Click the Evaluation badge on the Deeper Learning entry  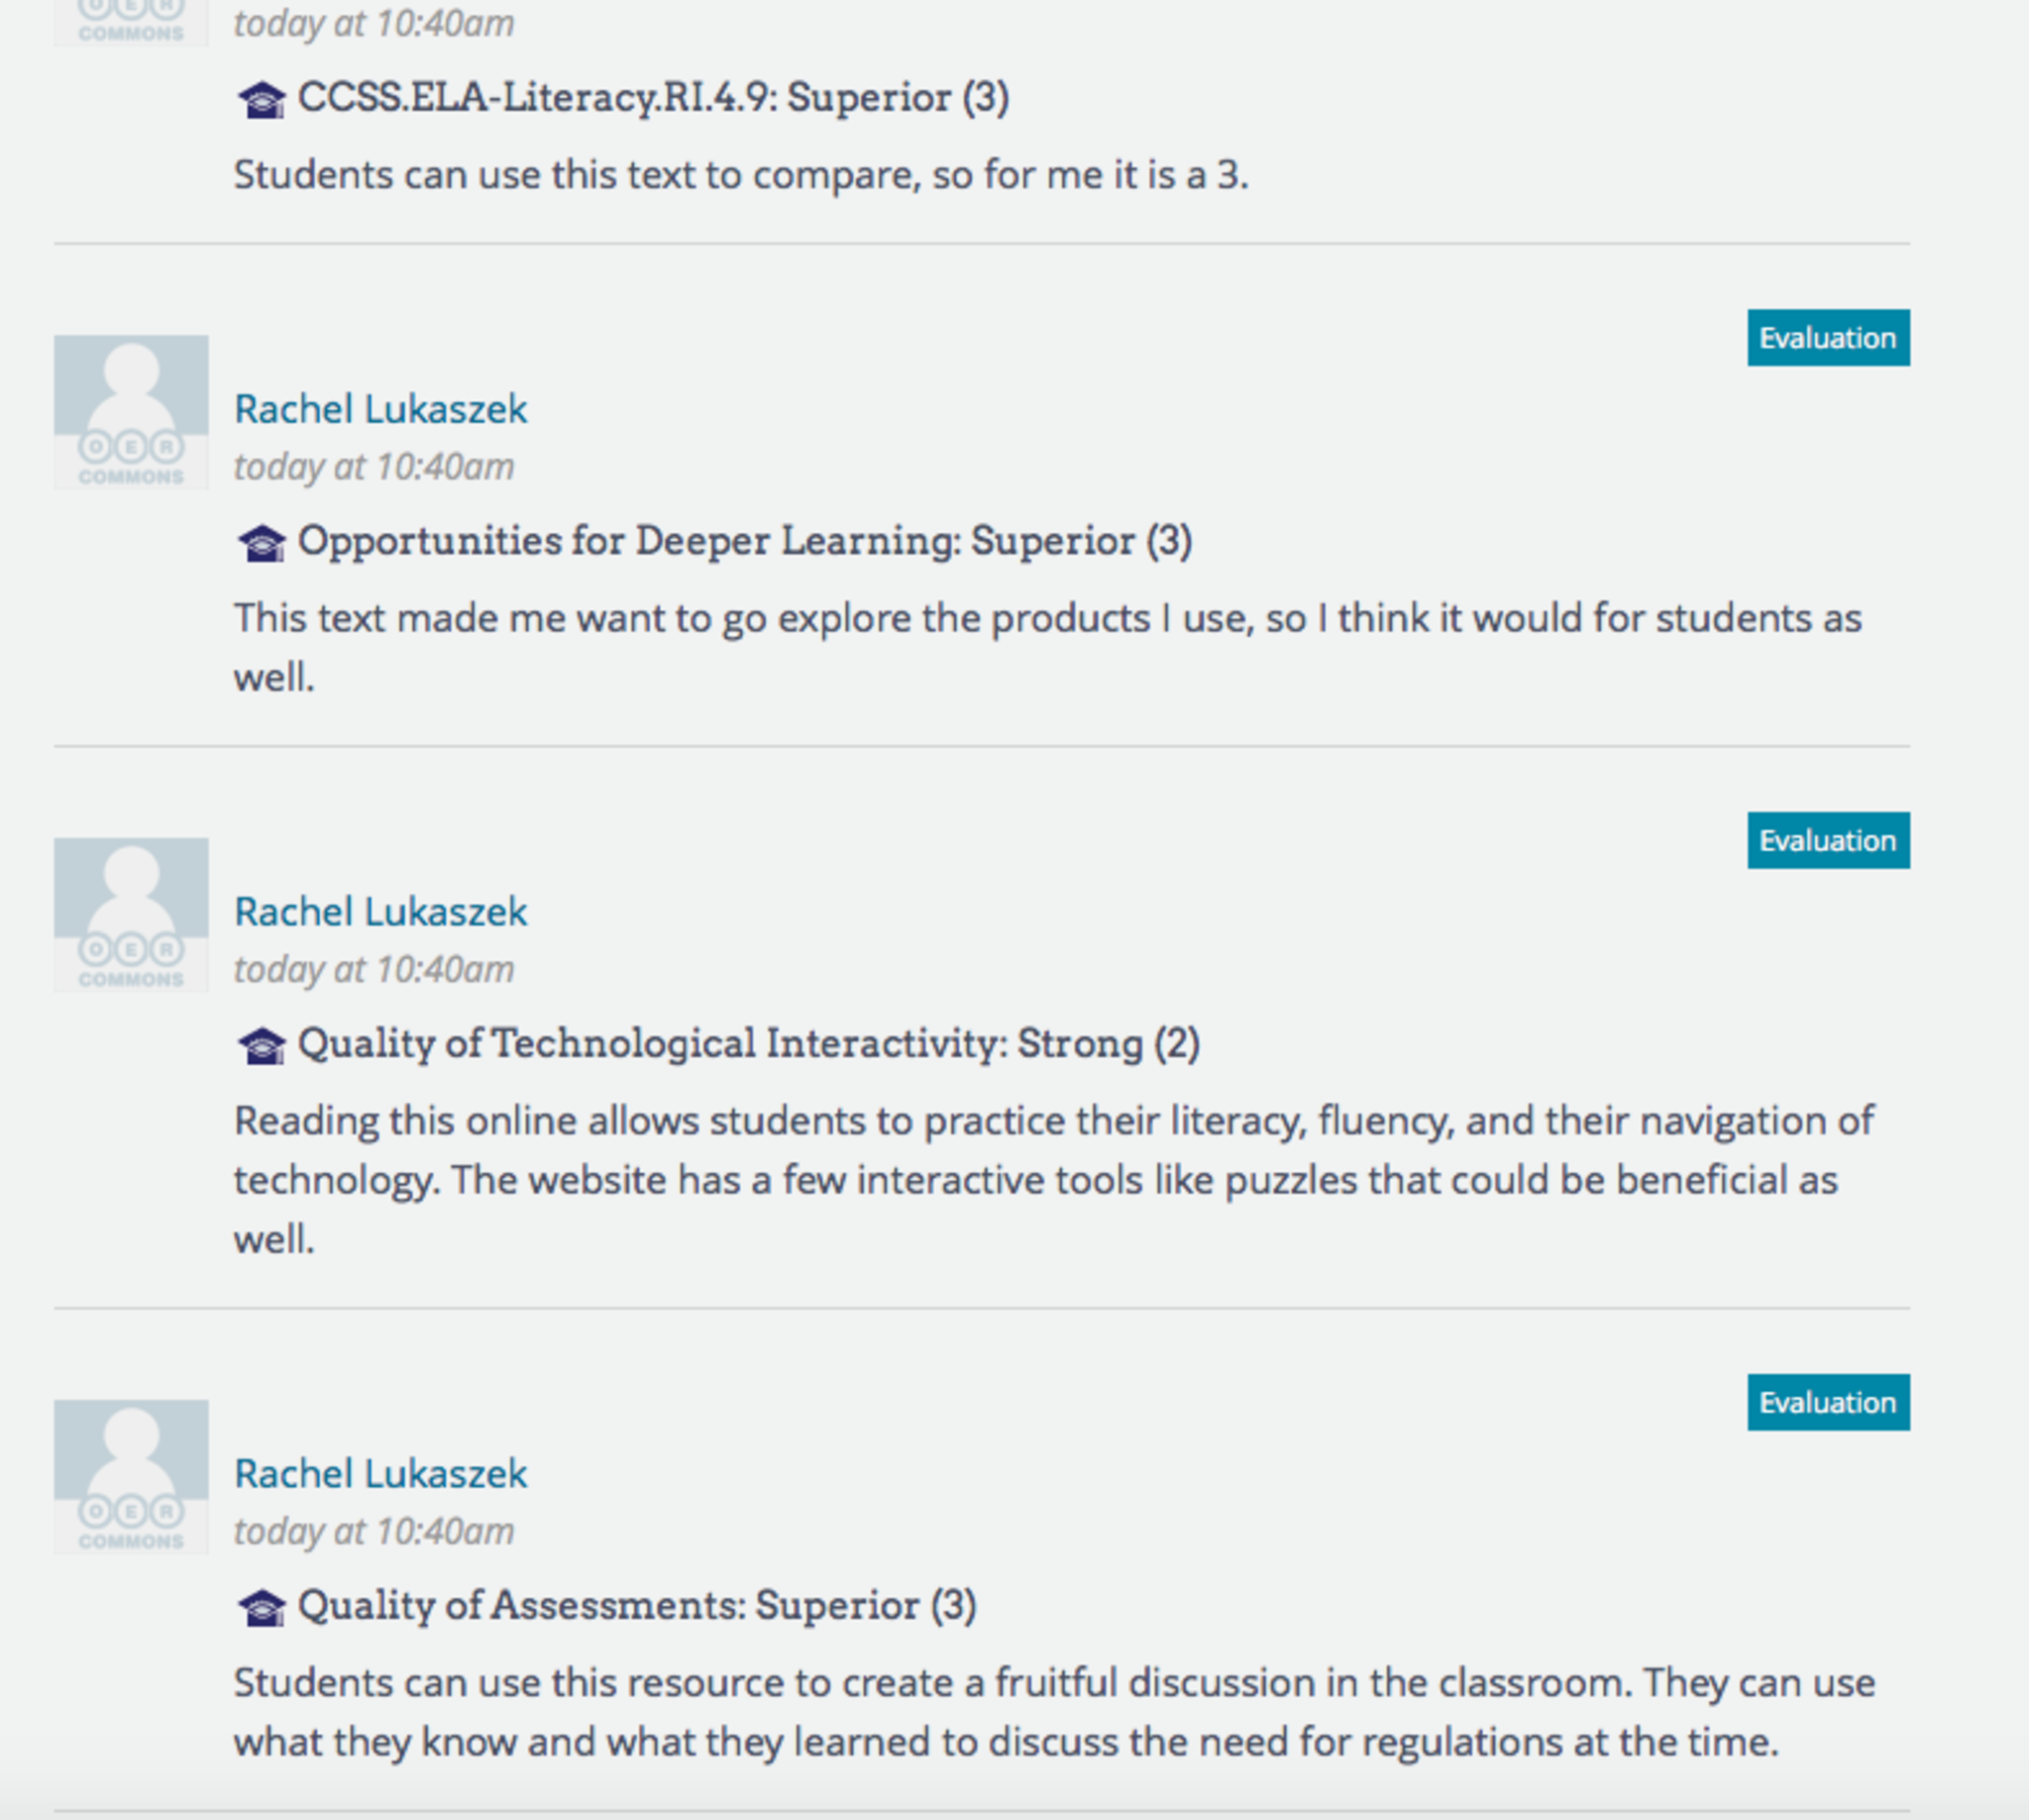(x=1827, y=338)
